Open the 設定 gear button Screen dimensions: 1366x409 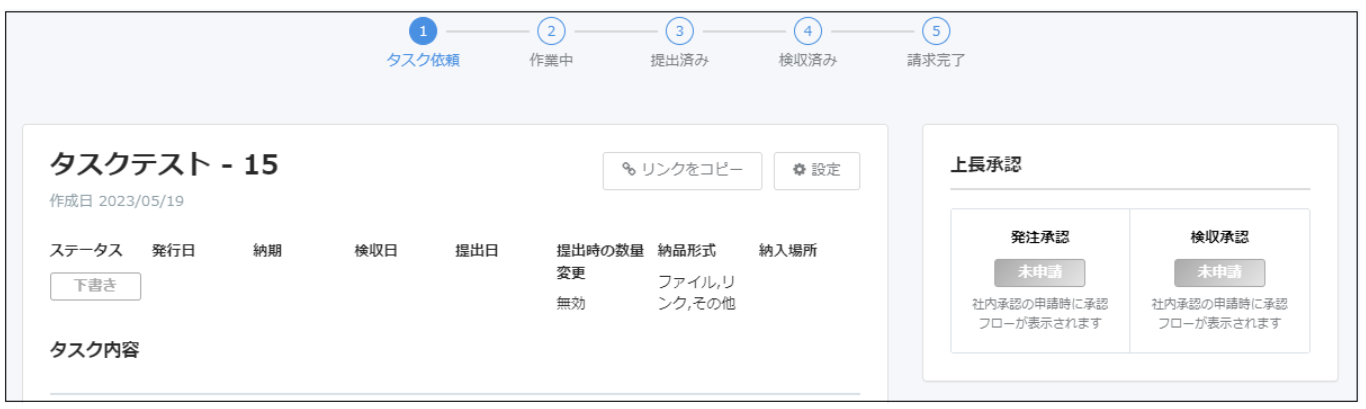click(817, 170)
